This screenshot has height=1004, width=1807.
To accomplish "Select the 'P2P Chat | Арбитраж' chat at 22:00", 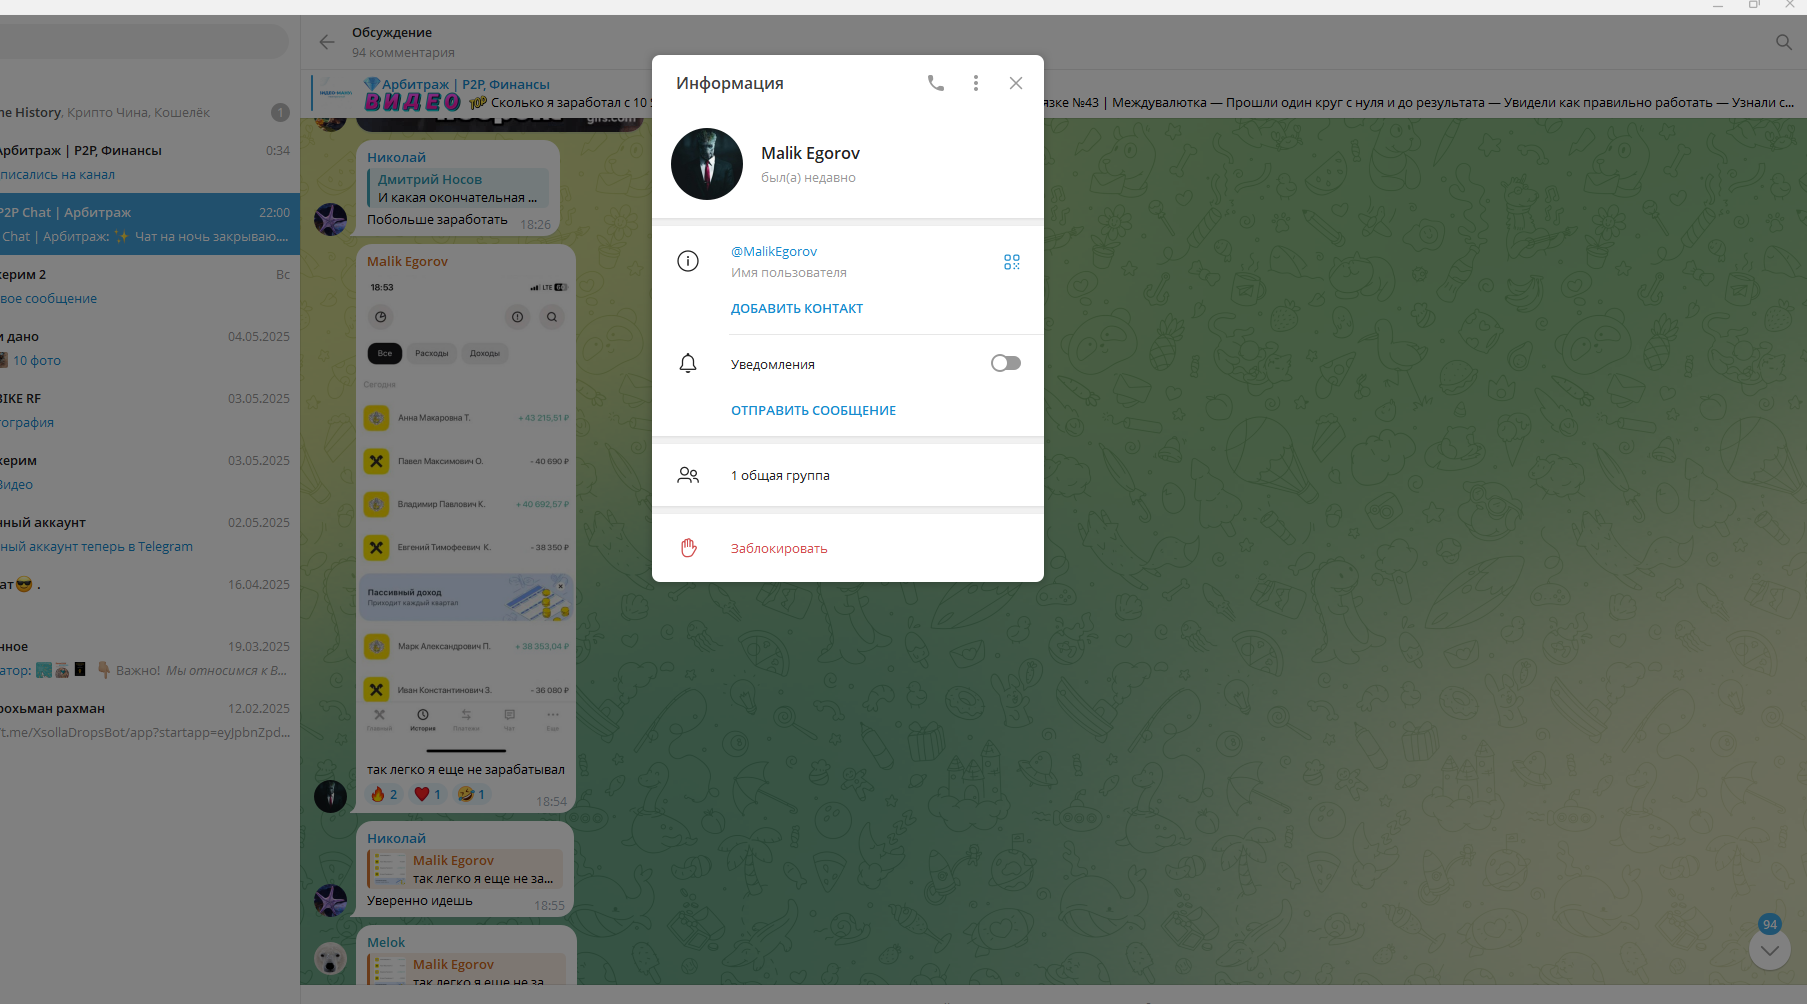I will click(x=150, y=224).
